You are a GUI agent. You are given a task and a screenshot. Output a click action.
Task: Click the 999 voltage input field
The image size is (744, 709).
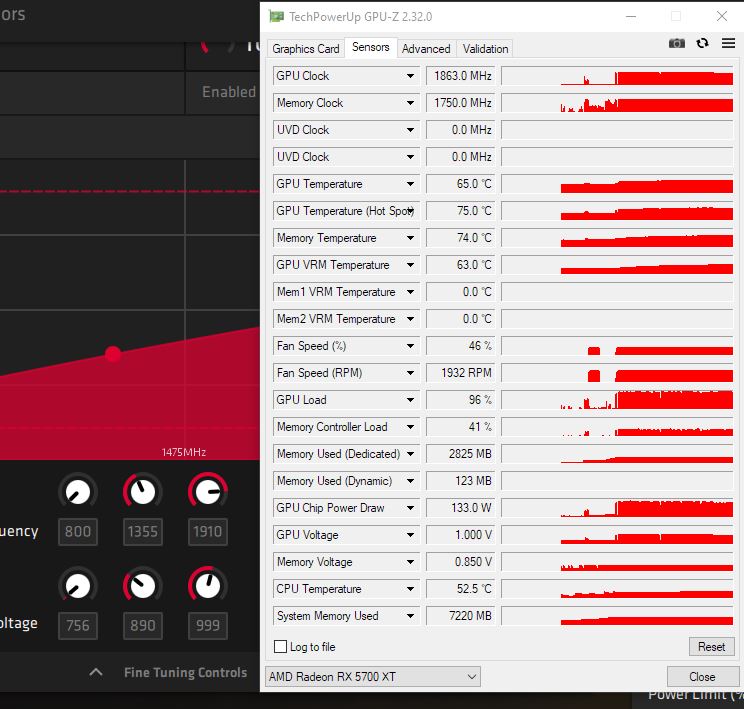(208, 625)
